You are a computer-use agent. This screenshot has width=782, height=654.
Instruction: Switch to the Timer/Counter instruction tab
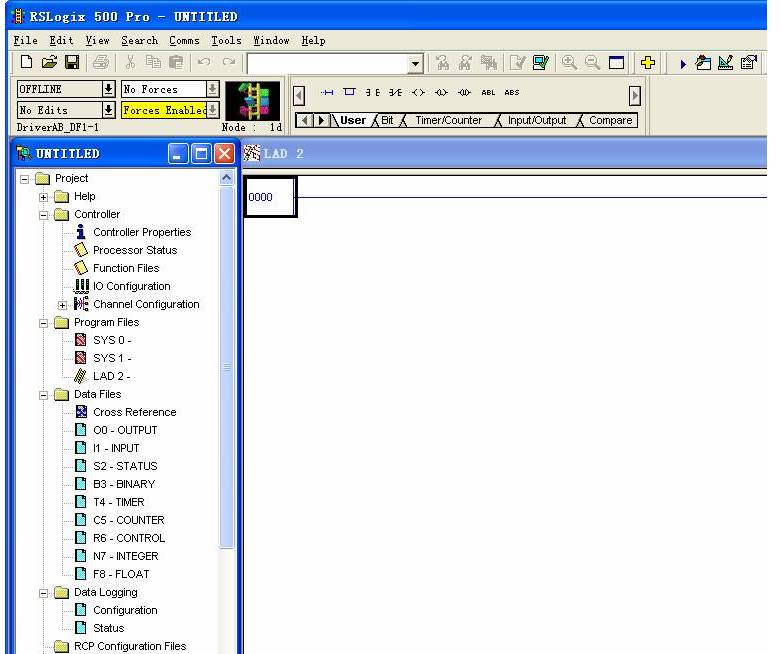(x=448, y=120)
